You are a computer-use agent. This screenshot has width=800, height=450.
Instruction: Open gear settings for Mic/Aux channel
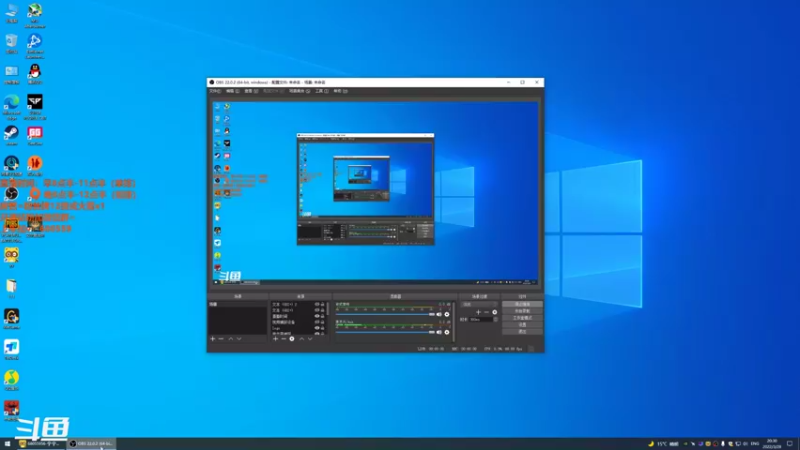point(447,332)
